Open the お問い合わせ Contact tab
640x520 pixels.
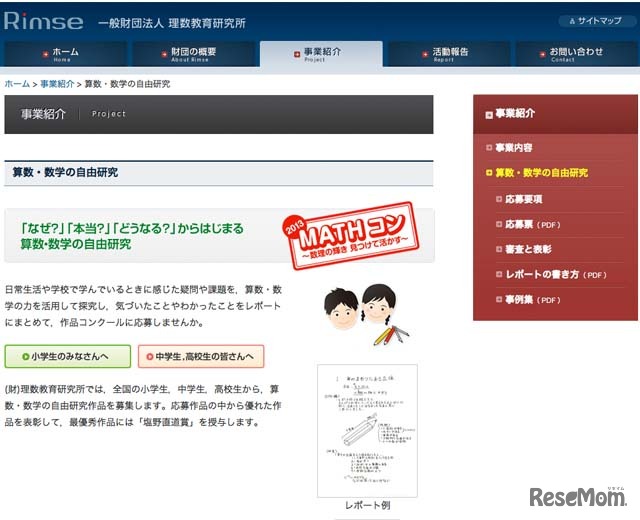point(577,54)
